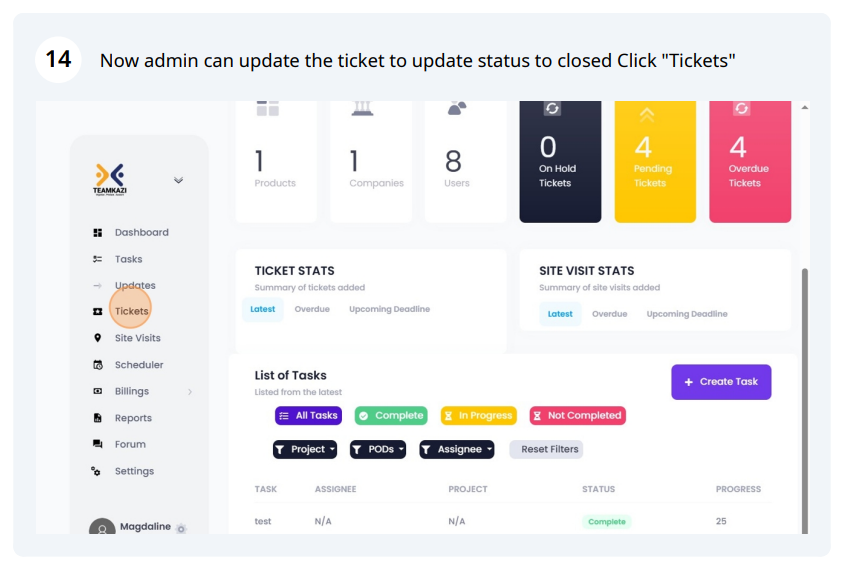Click the Dashboard grid icon in sidebar
This screenshot has width=841, height=568.
[x=98, y=233]
